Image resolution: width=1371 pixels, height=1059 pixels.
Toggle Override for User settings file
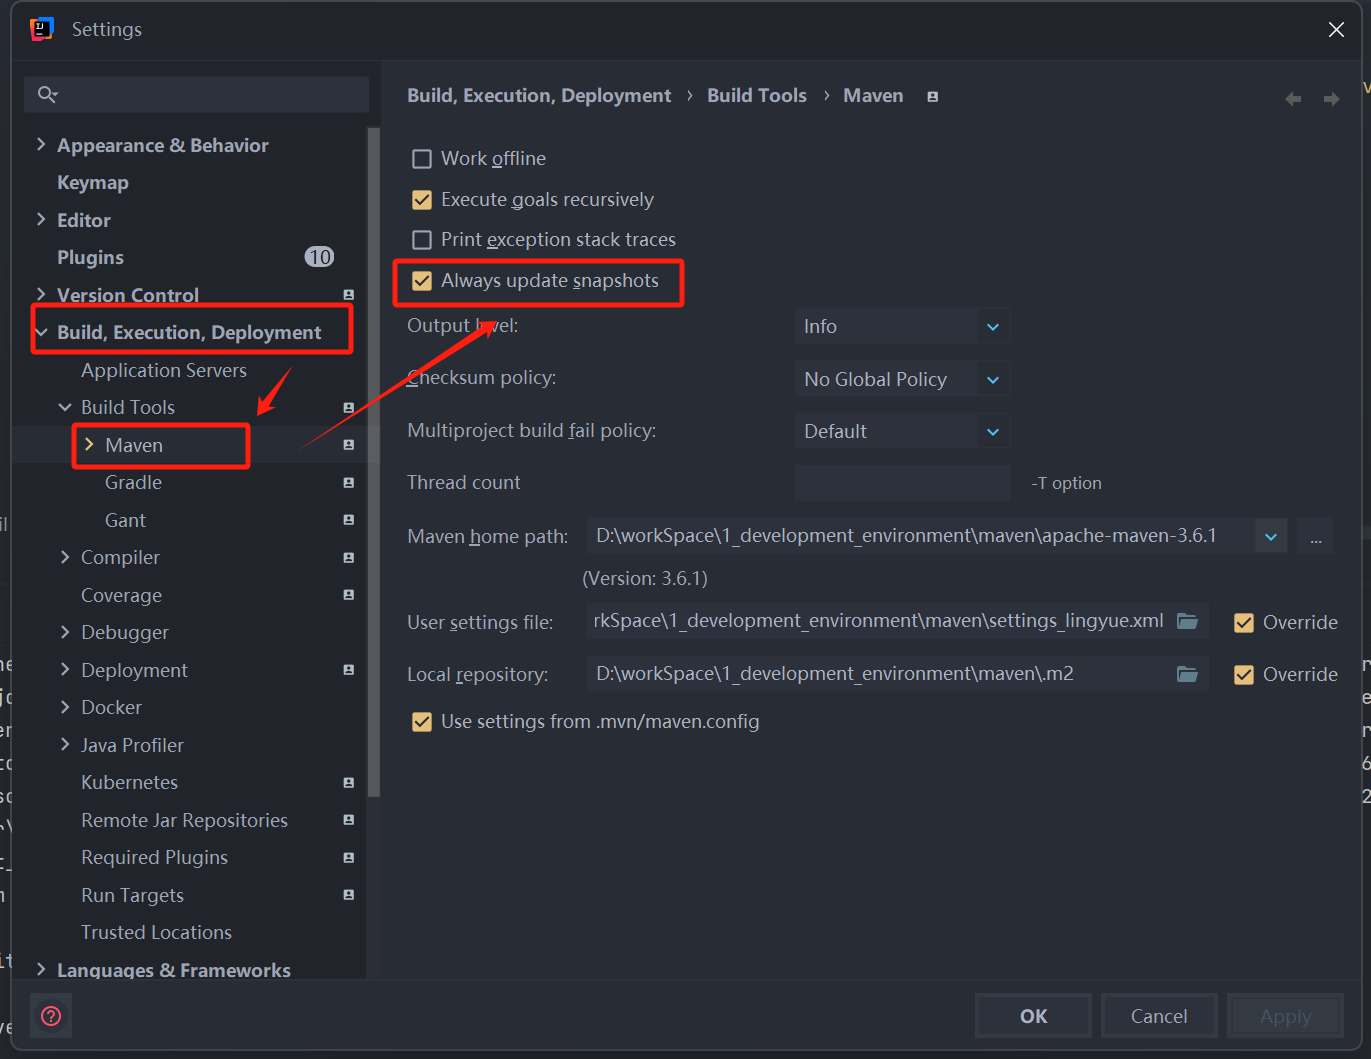(1244, 622)
